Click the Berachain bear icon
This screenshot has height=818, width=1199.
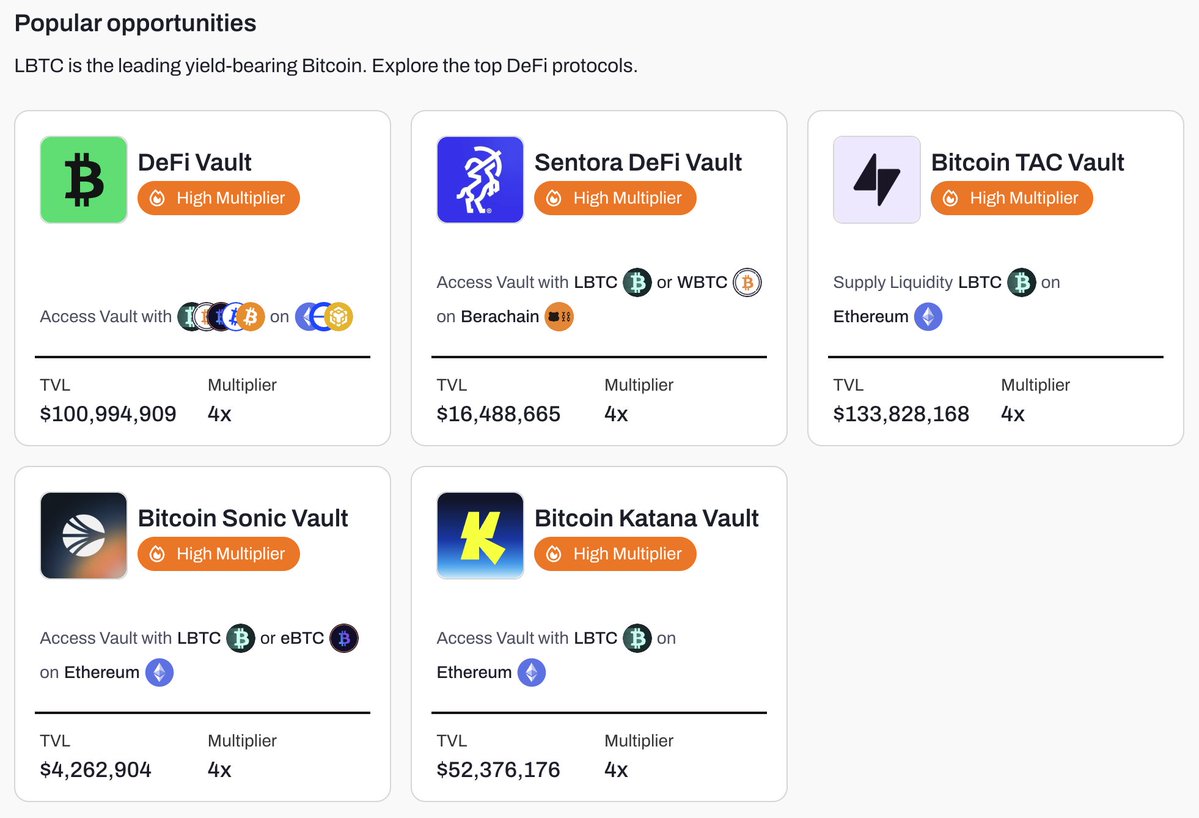pos(559,316)
